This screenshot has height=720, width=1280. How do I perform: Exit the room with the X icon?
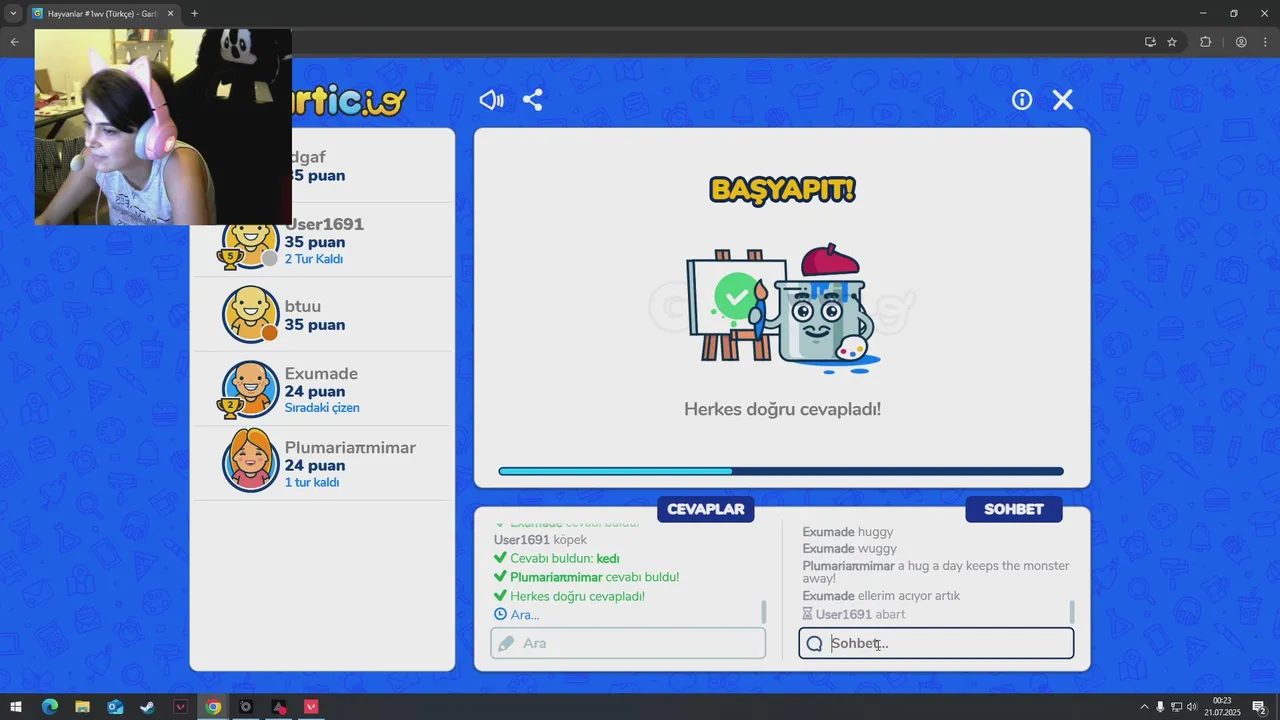coord(1063,100)
